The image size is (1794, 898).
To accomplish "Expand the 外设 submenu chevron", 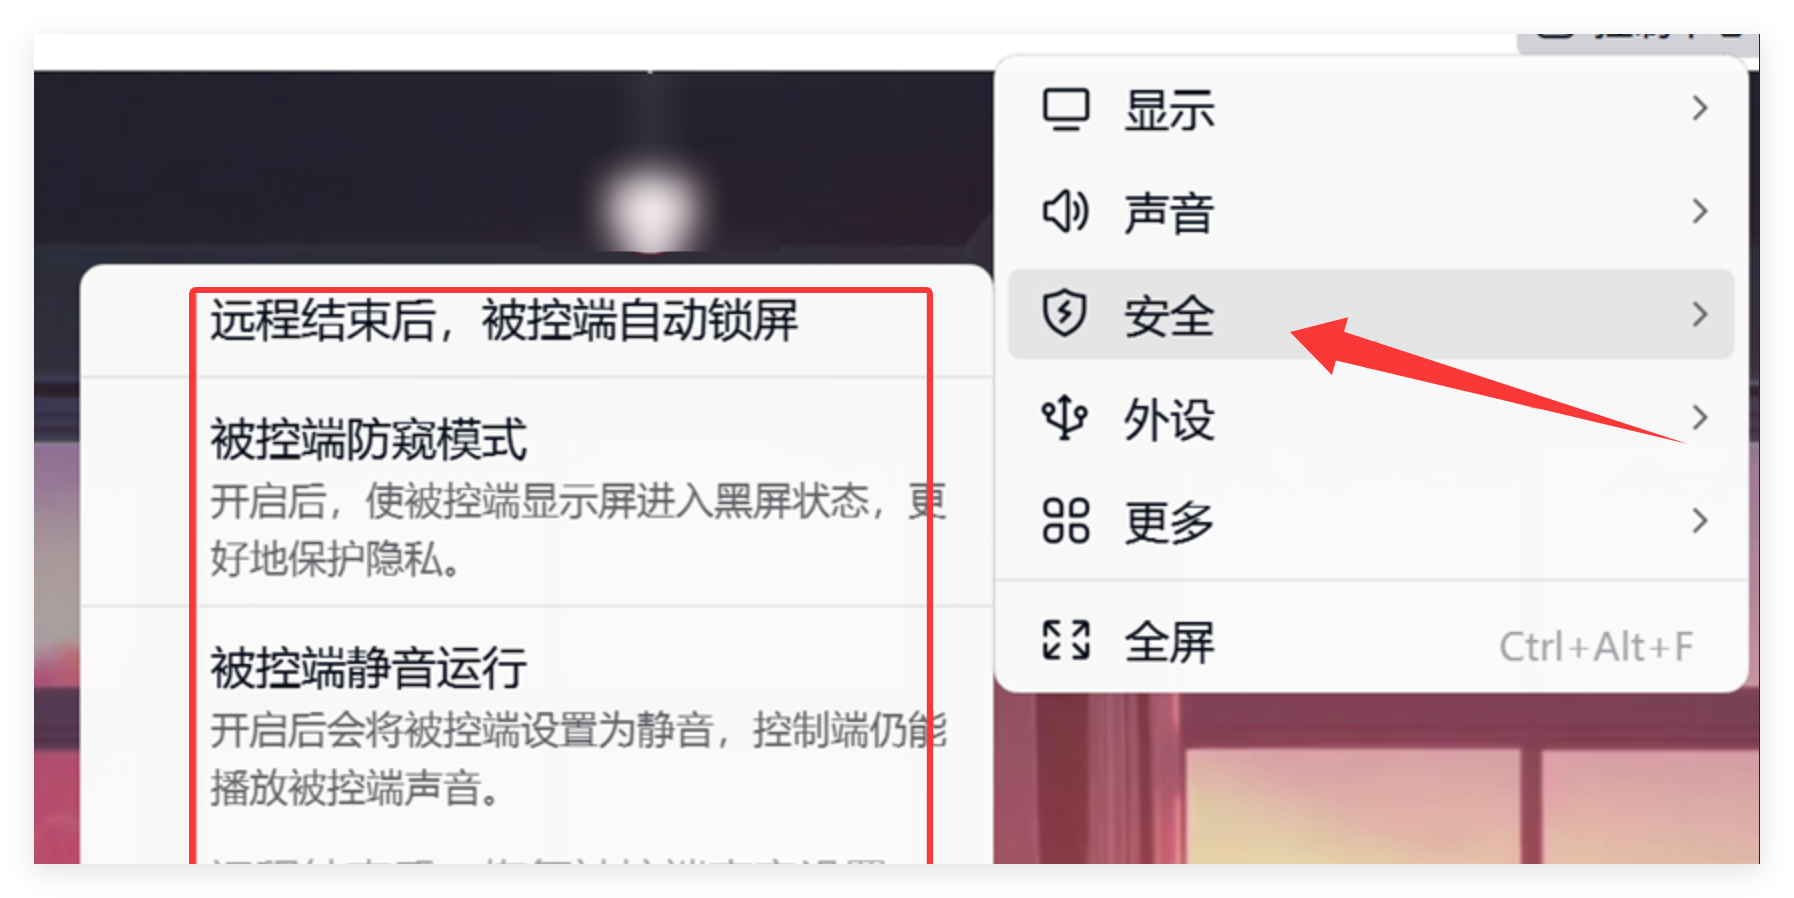I will click(x=1699, y=417).
